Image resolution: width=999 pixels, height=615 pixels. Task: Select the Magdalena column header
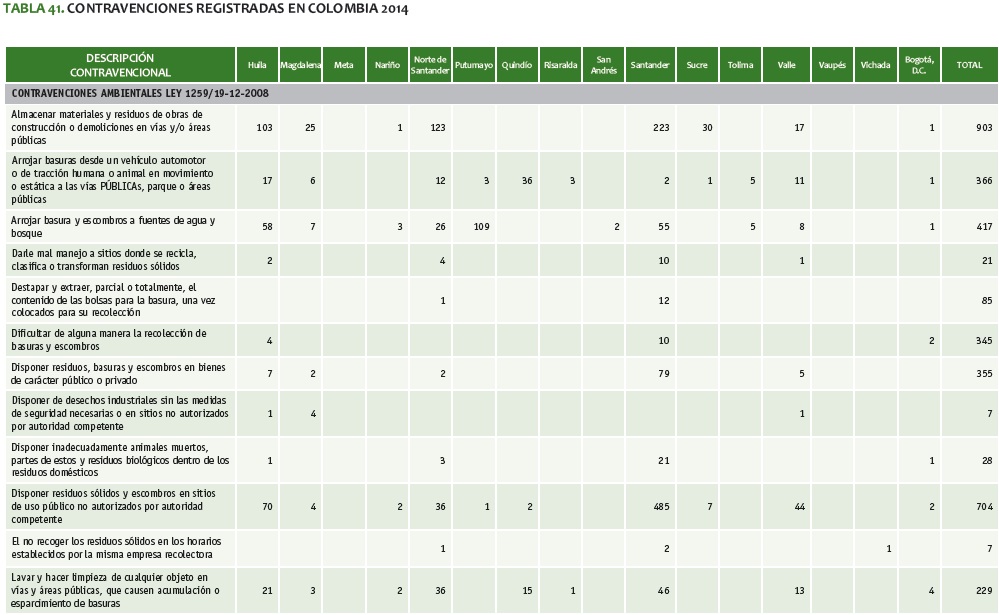coord(300,65)
